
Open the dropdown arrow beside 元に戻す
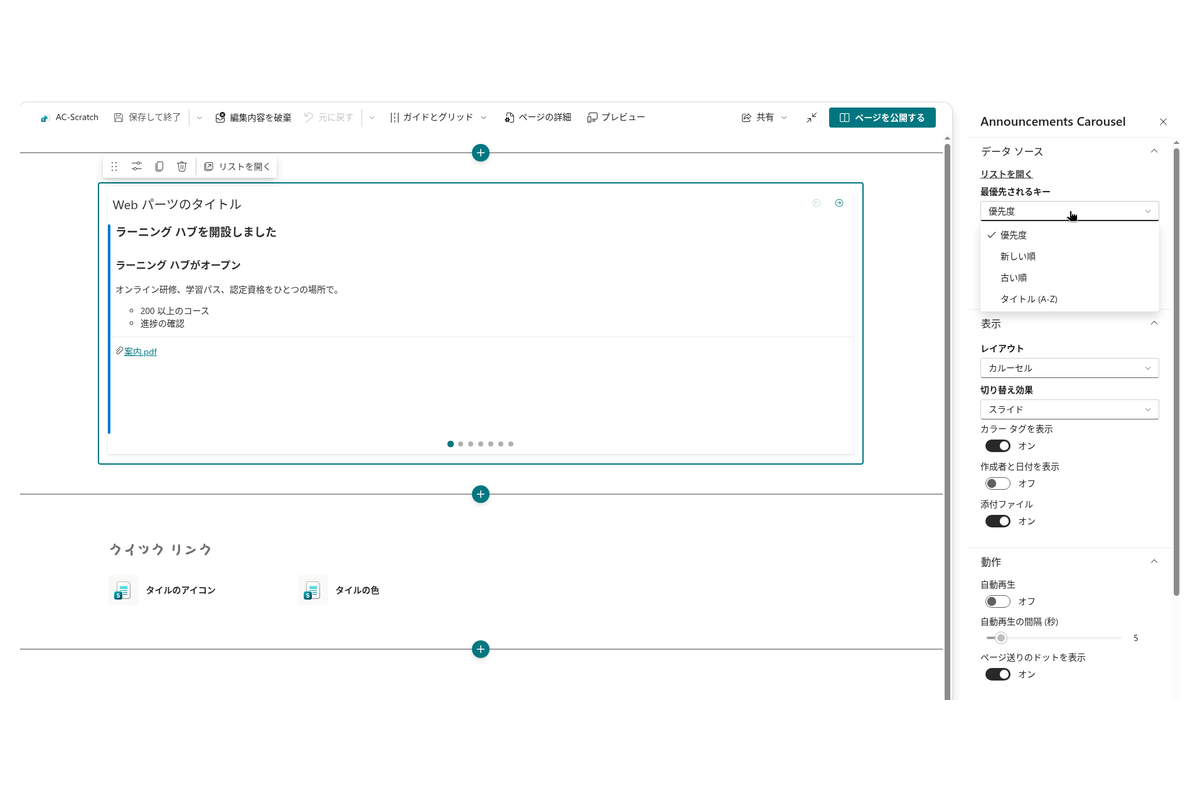pyautogui.click(x=372, y=117)
